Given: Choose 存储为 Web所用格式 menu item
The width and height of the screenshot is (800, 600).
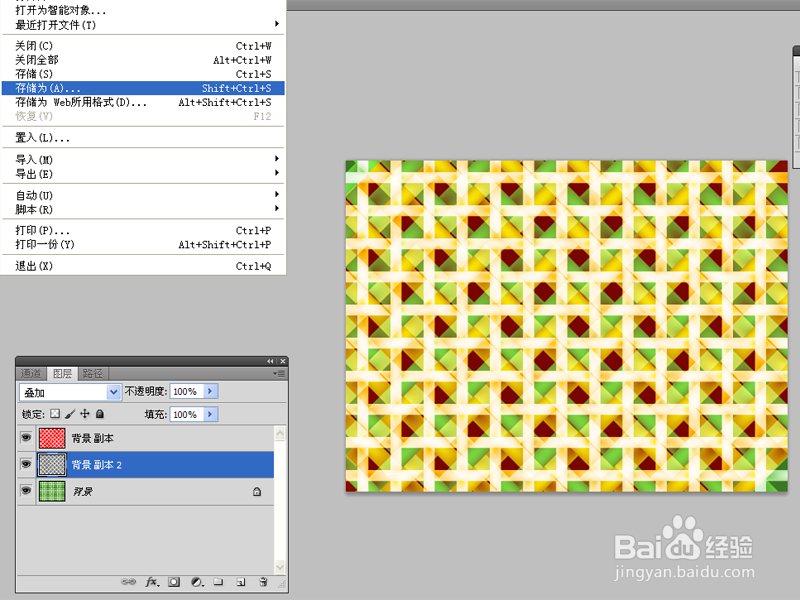Looking at the screenshot, I should tap(143, 102).
